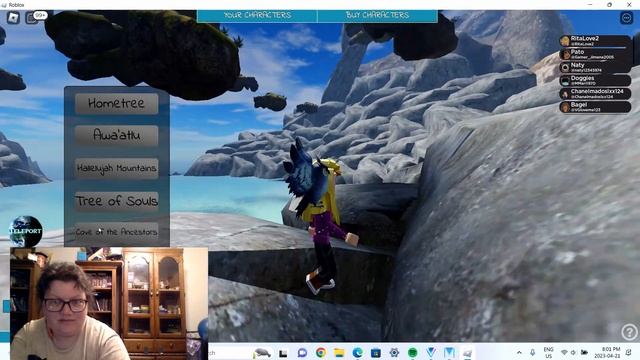Open the three-dots options icon
Viewport: 640px width, 360px height.
click(x=627, y=18)
